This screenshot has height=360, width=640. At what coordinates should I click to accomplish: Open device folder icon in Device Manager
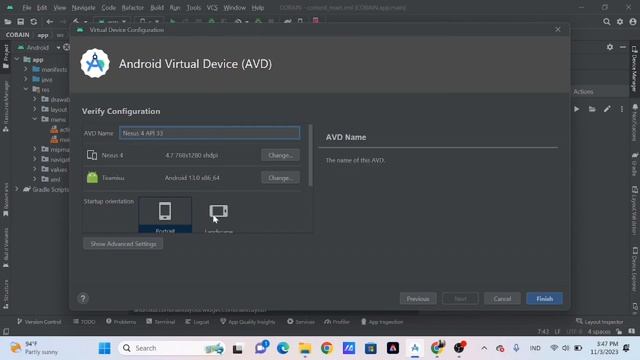click(592, 109)
